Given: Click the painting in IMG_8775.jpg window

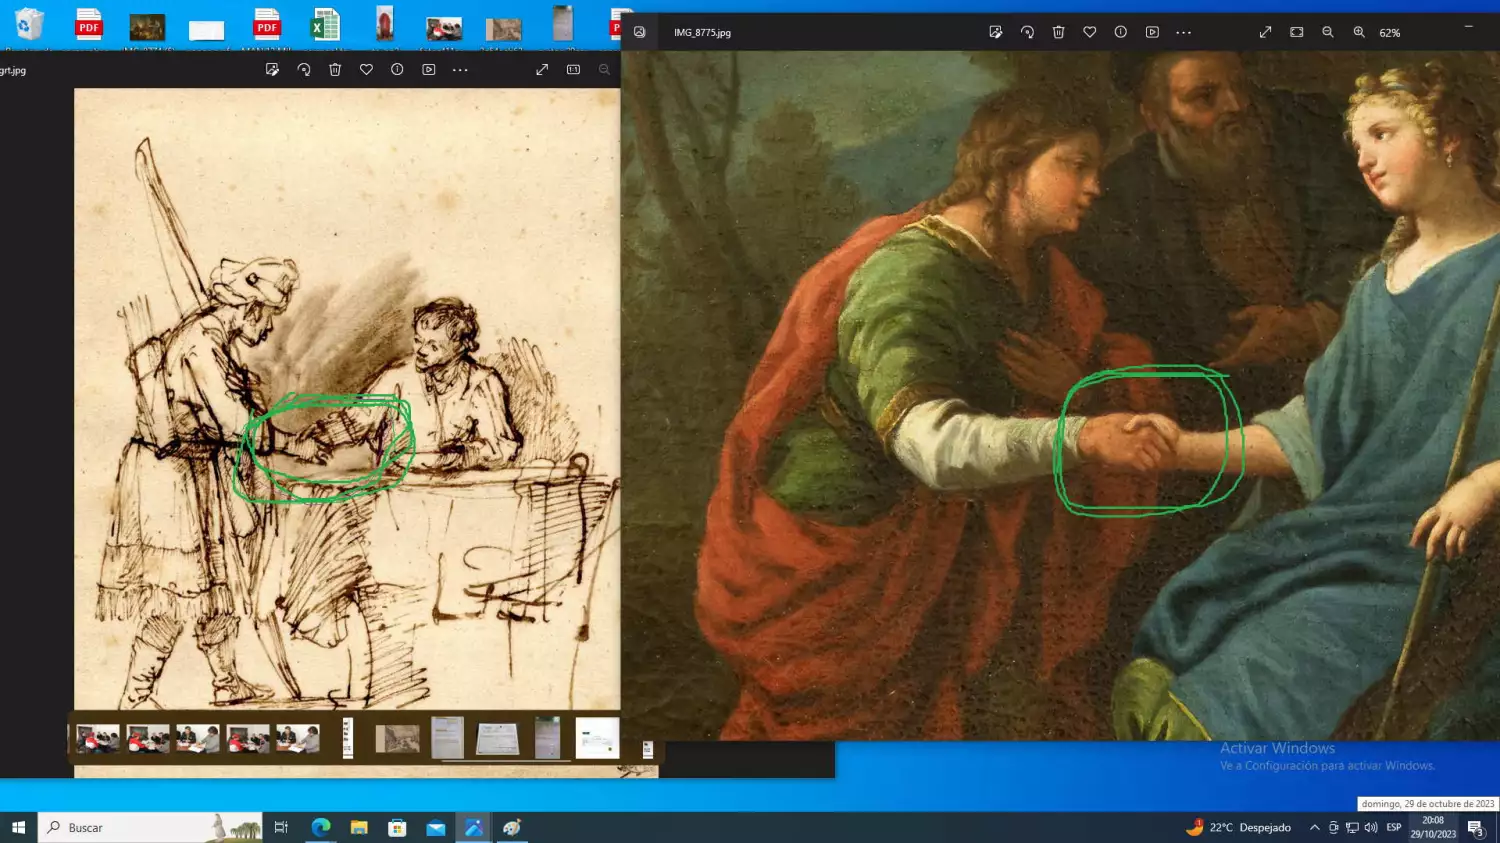Looking at the screenshot, I should coord(1060,396).
